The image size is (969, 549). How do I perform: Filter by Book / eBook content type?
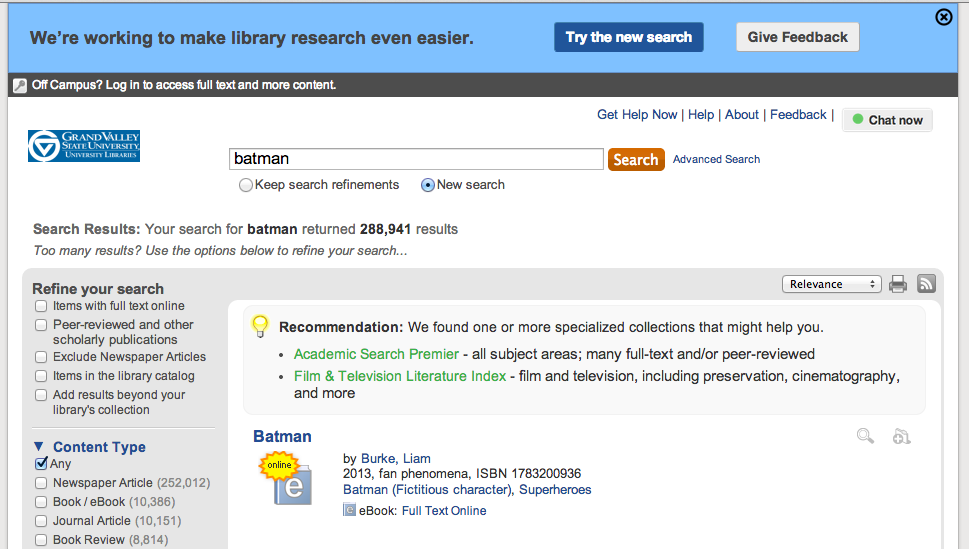[41, 502]
